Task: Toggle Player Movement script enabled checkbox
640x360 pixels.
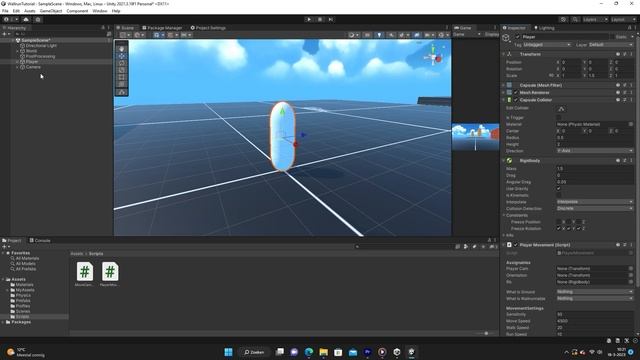Action: [x=516, y=245]
